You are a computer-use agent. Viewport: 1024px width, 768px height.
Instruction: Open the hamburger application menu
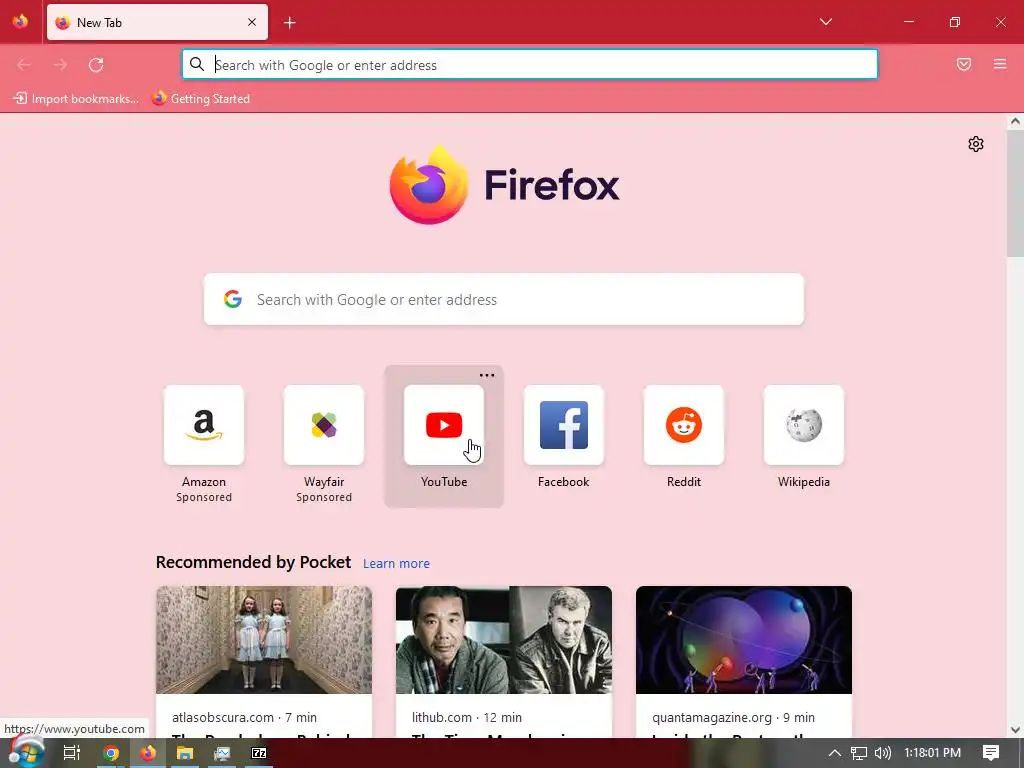(1000, 64)
